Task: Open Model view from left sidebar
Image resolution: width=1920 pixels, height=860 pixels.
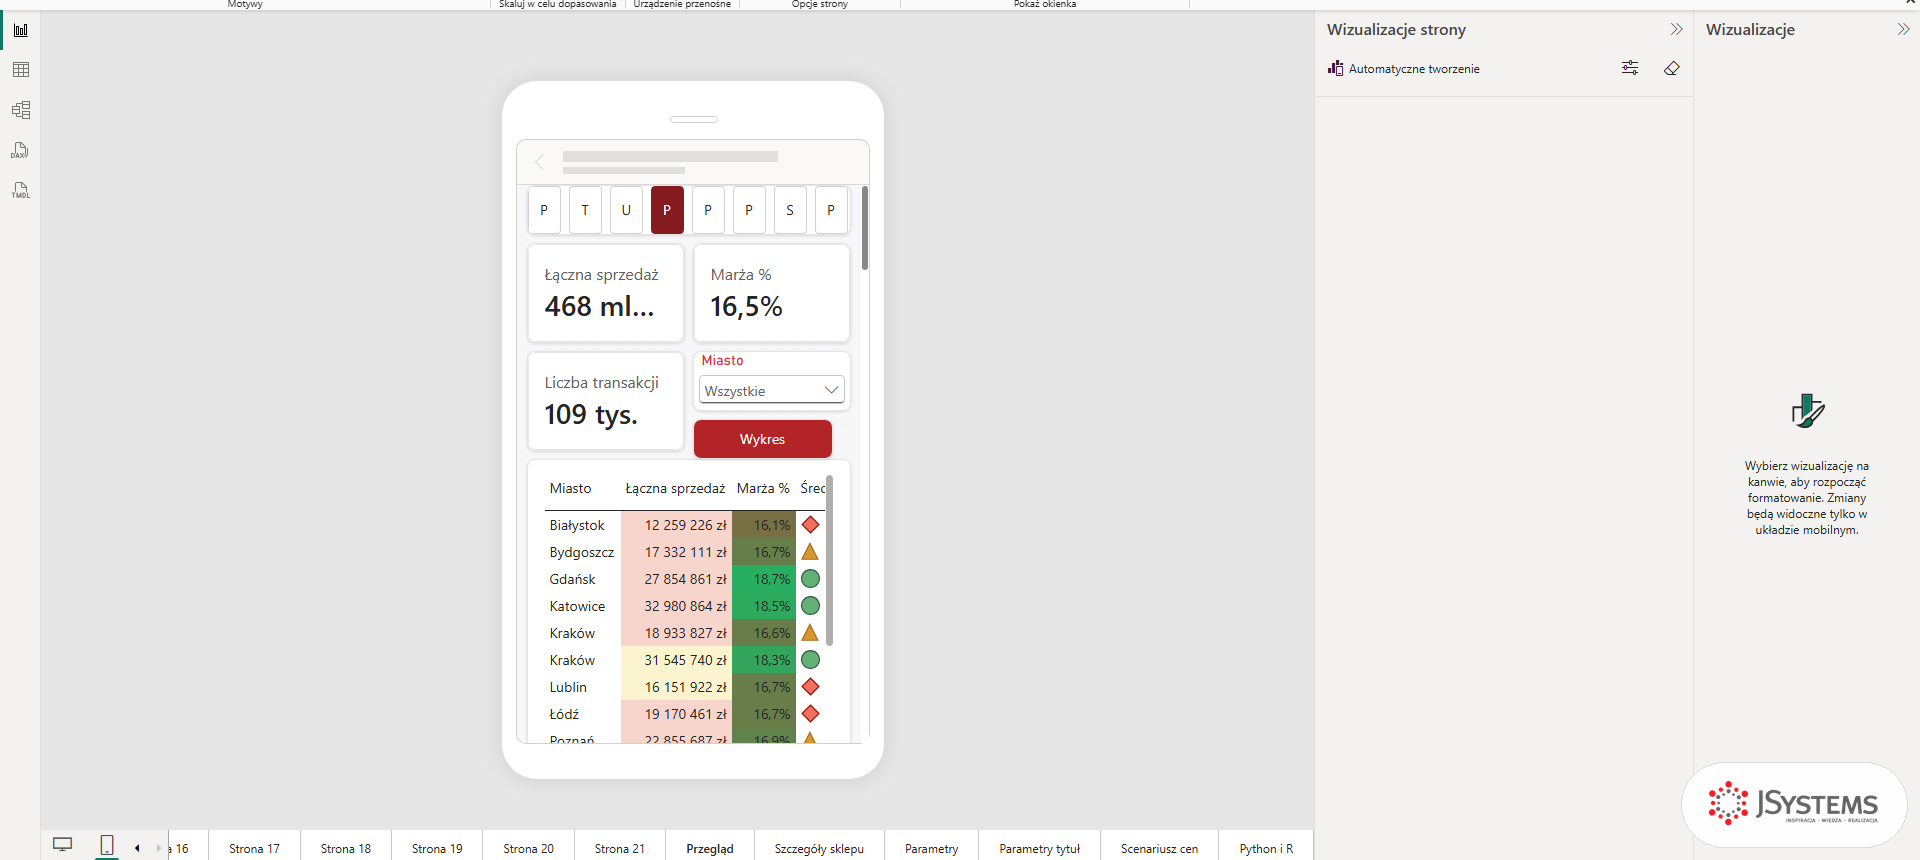Action: (20, 110)
